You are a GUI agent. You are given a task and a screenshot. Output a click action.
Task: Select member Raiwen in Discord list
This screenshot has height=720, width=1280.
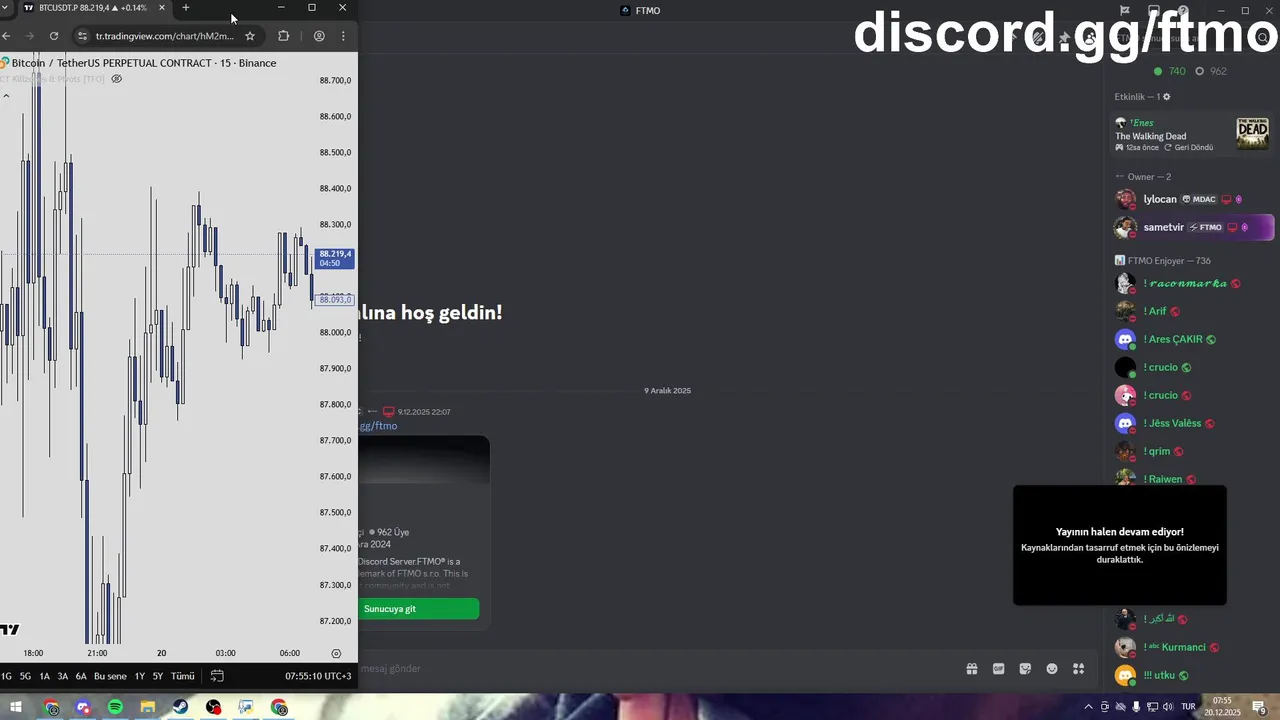[1192, 479]
